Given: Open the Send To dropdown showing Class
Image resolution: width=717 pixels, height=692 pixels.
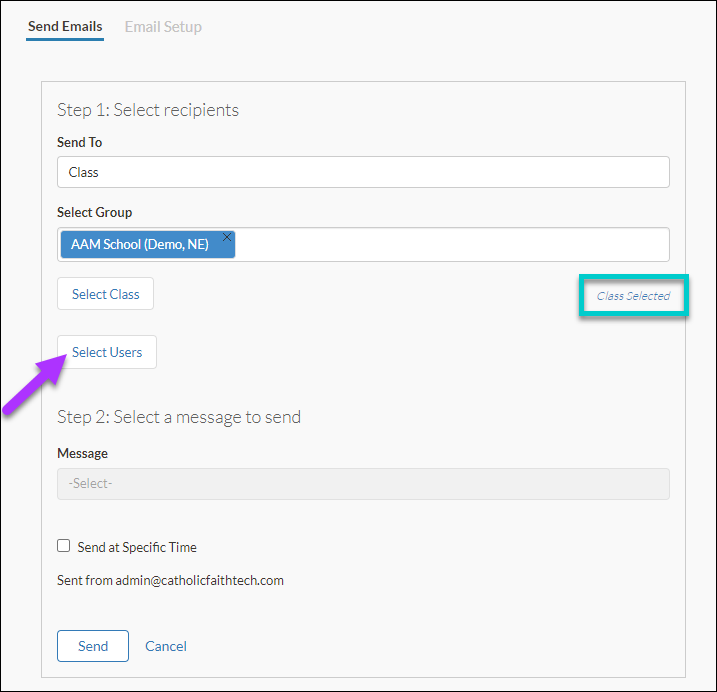Looking at the screenshot, I should pos(363,172).
